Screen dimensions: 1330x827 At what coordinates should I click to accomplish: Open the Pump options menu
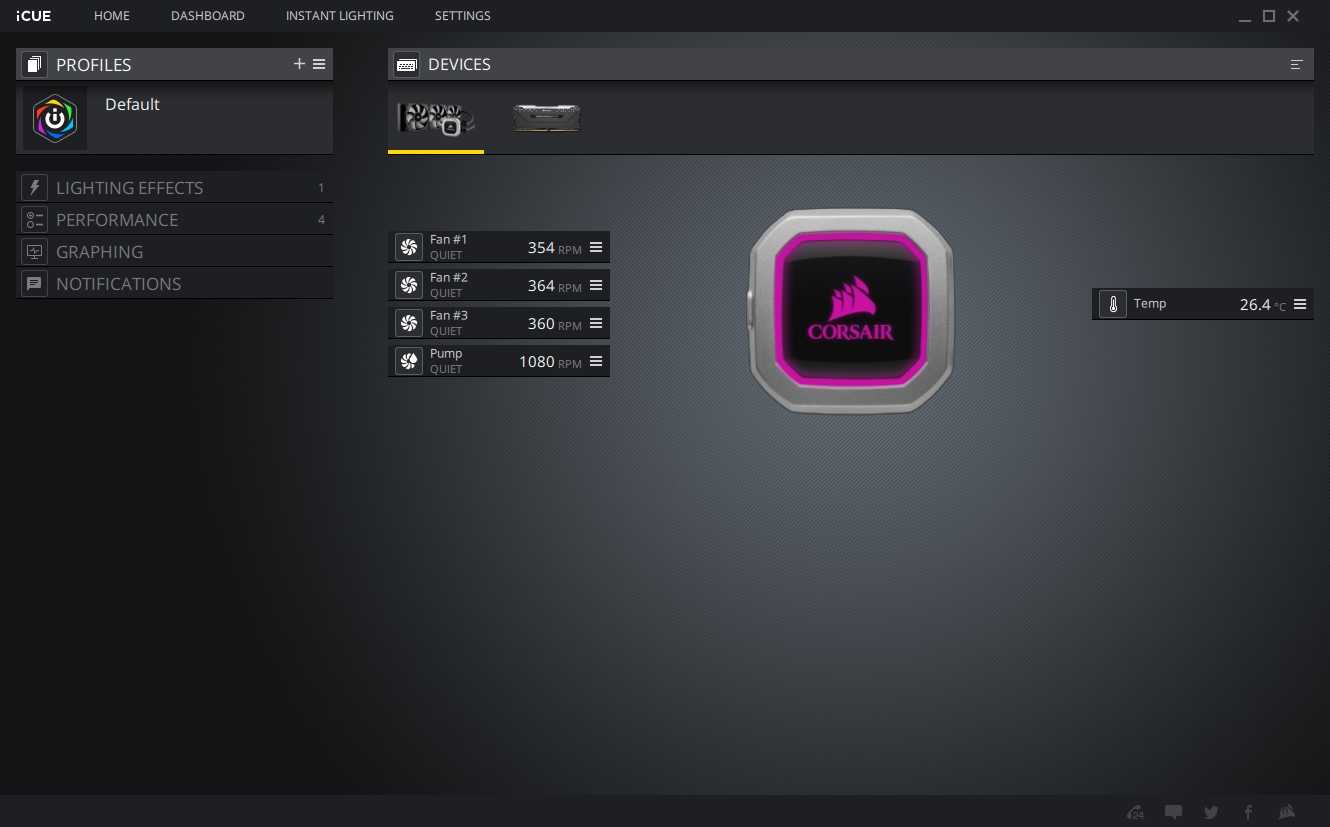(596, 361)
